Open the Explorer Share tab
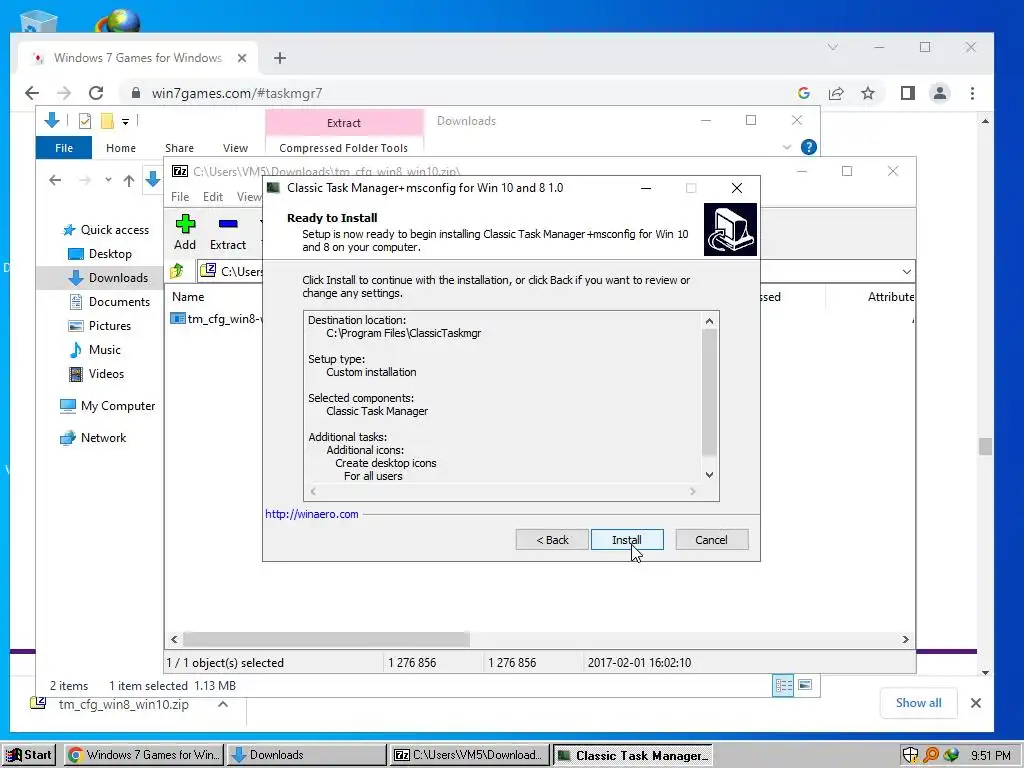 pyautogui.click(x=180, y=148)
